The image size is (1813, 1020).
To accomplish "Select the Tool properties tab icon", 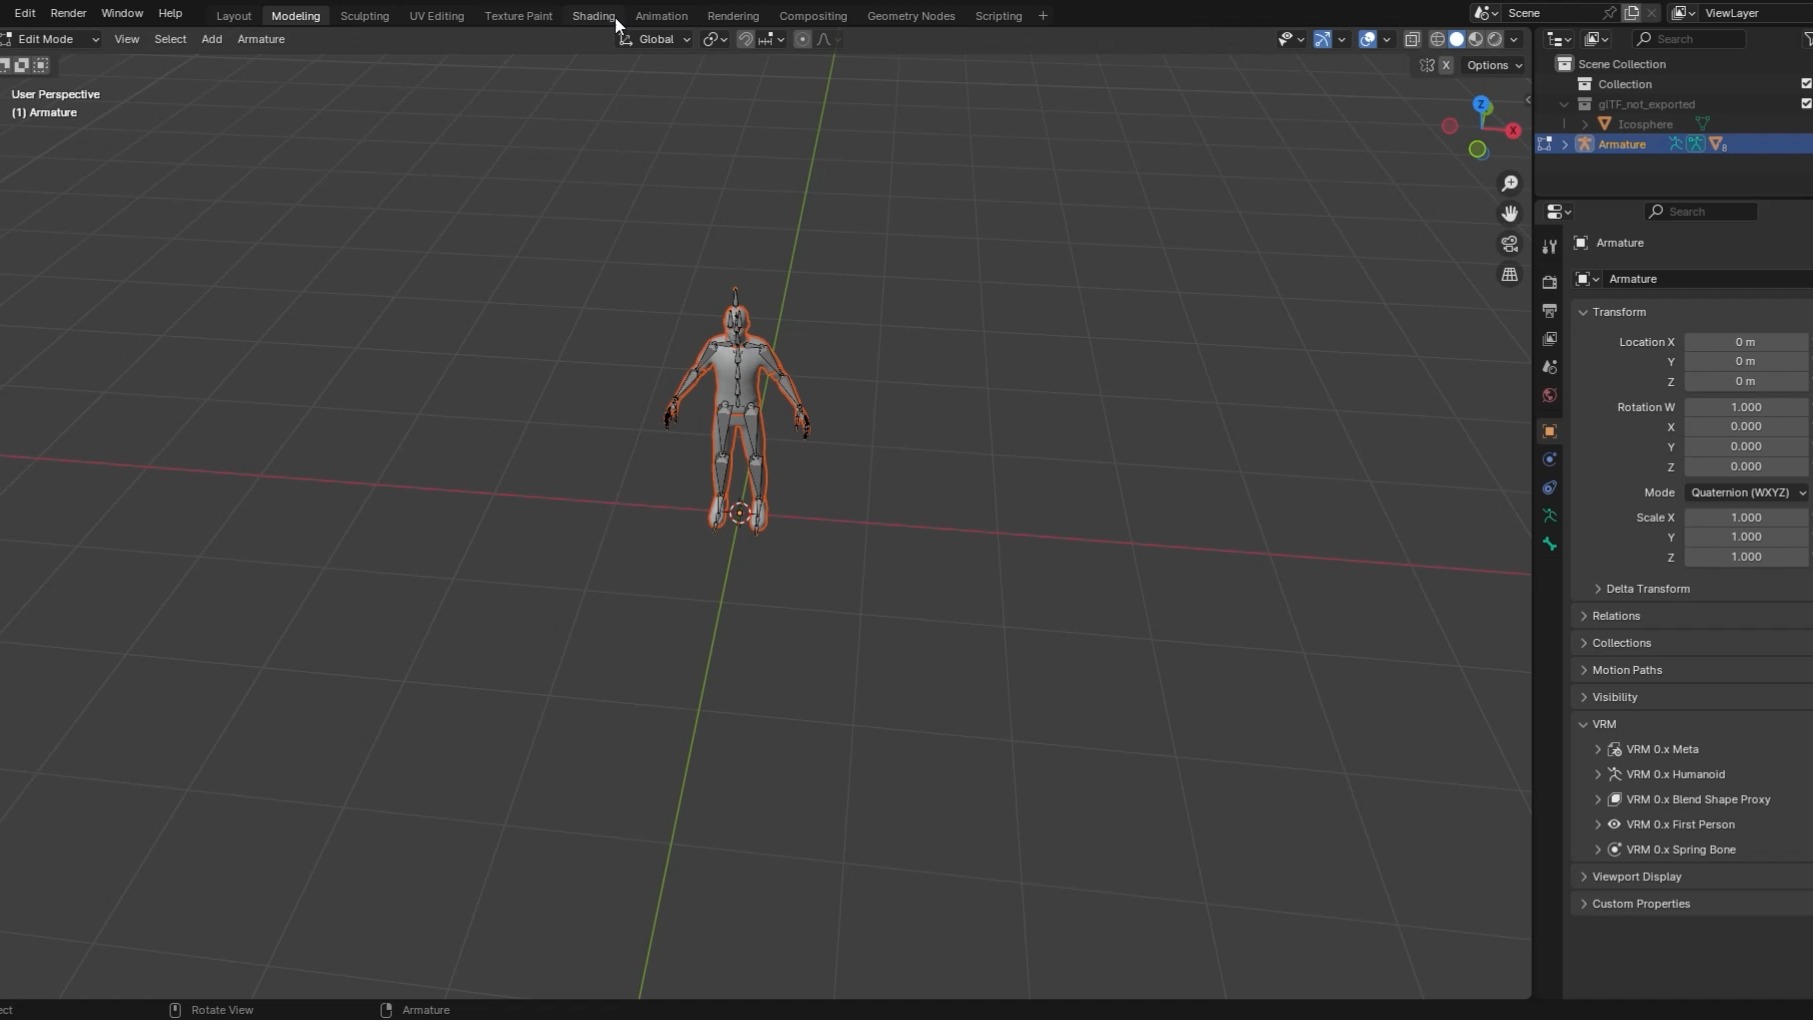I will [x=1549, y=246].
